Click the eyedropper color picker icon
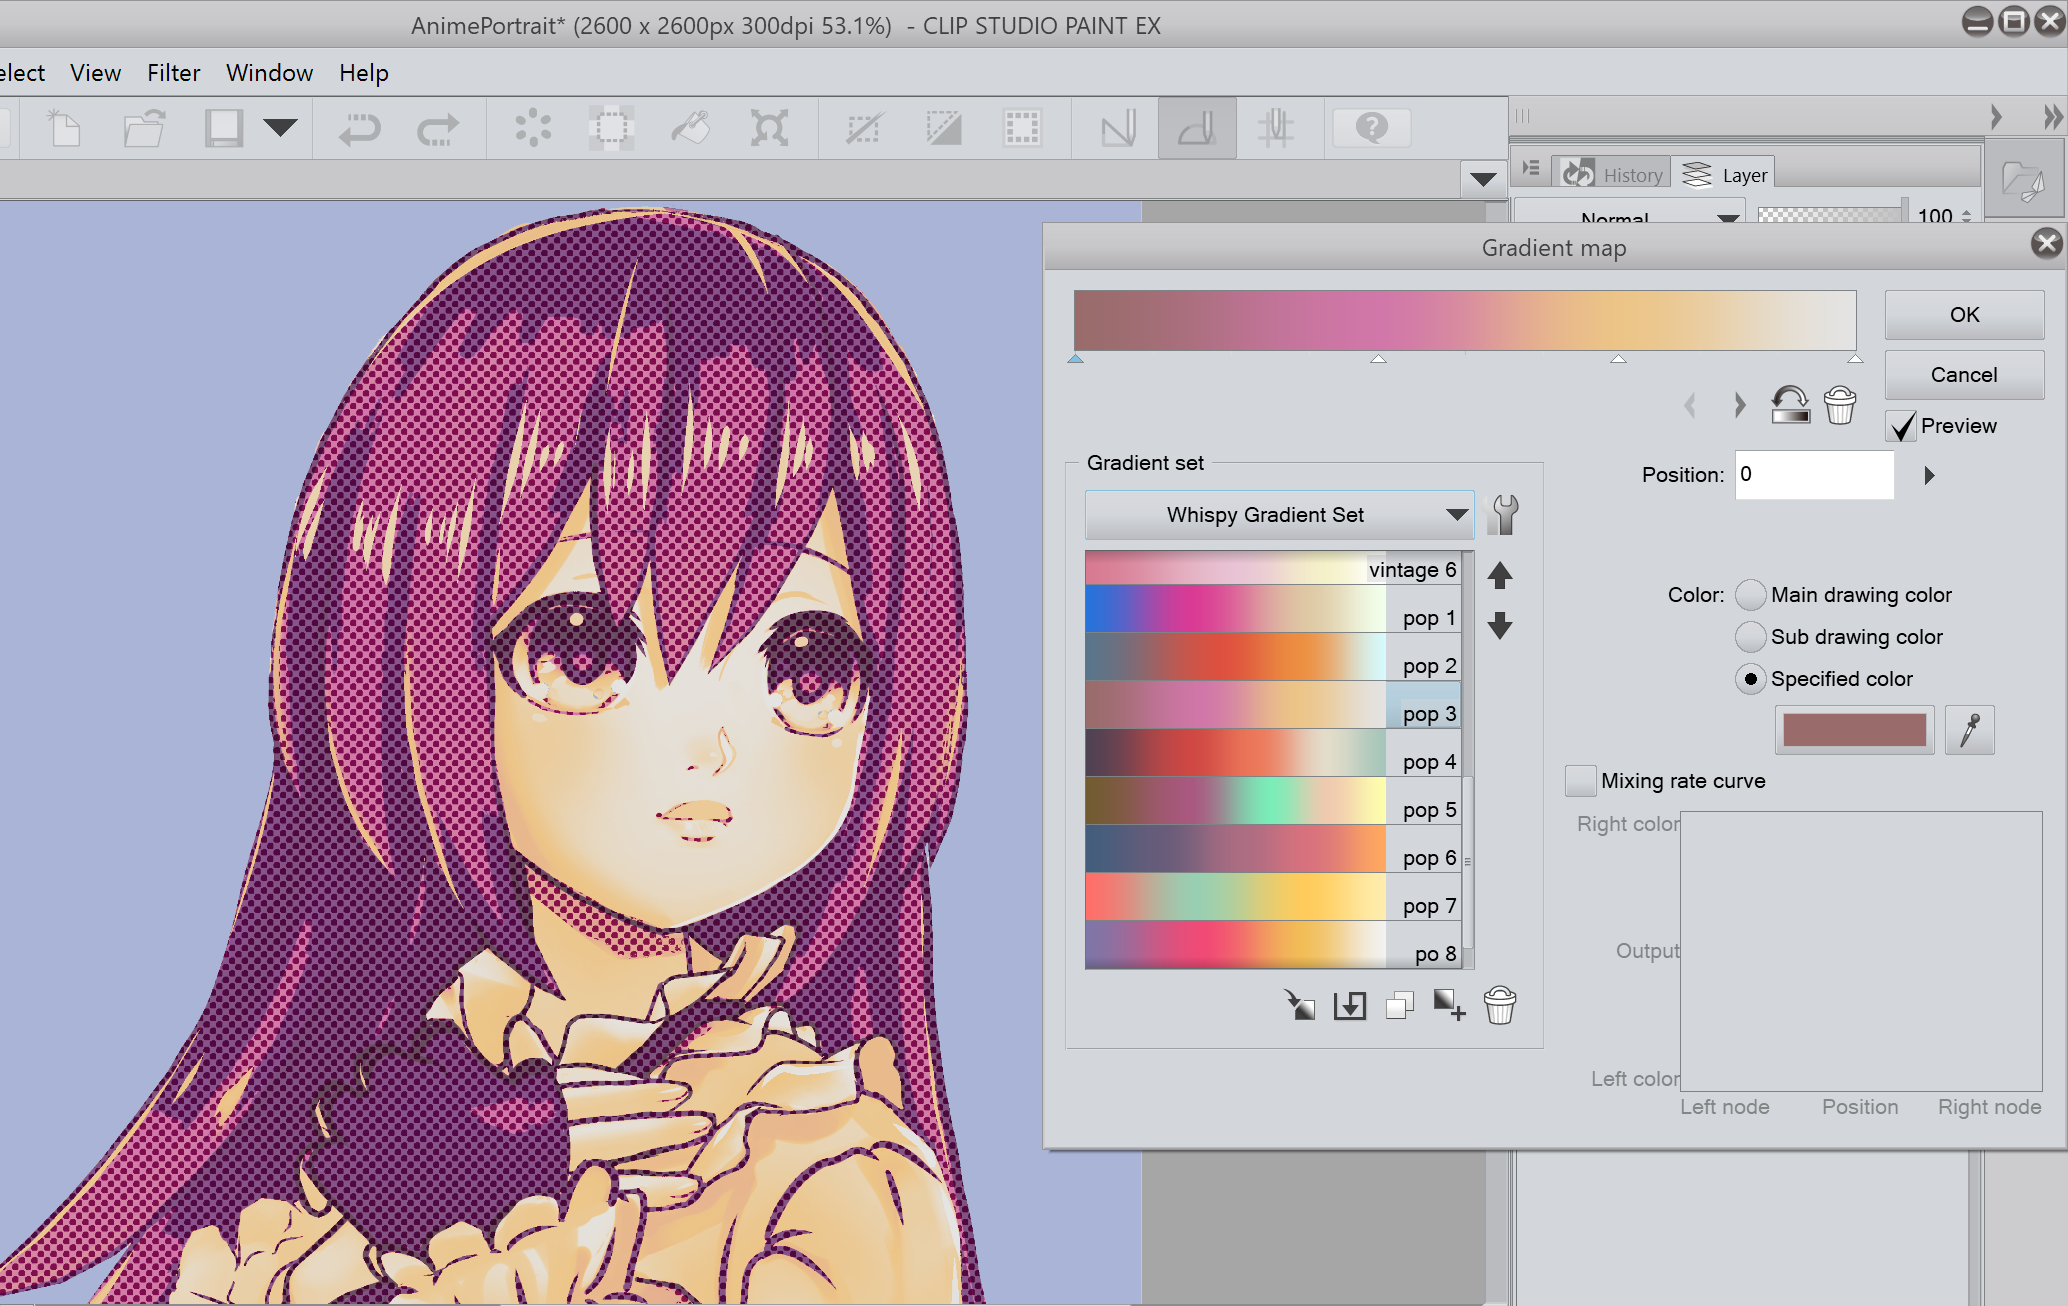The width and height of the screenshot is (2068, 1306). [x=1970, y=731]
